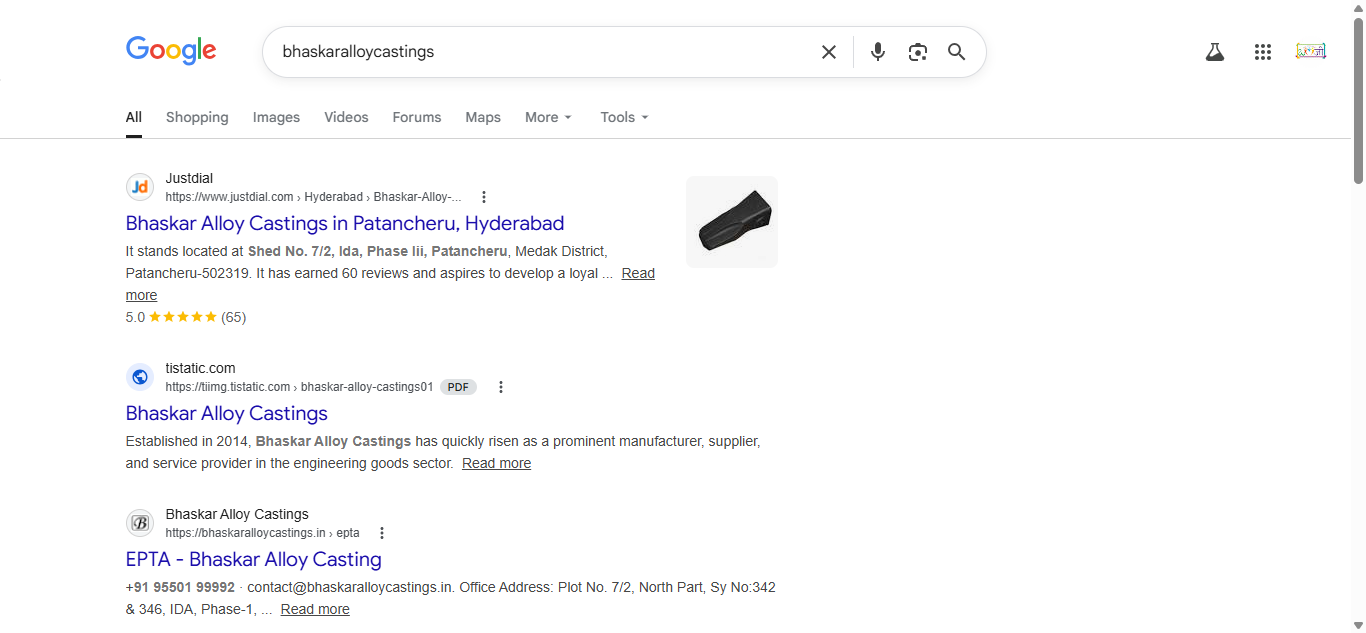Image resolution: width=1366 pixels, height=633 pixels.
Task: Open the Google apps grid
Action: (x=1262, y=52)
